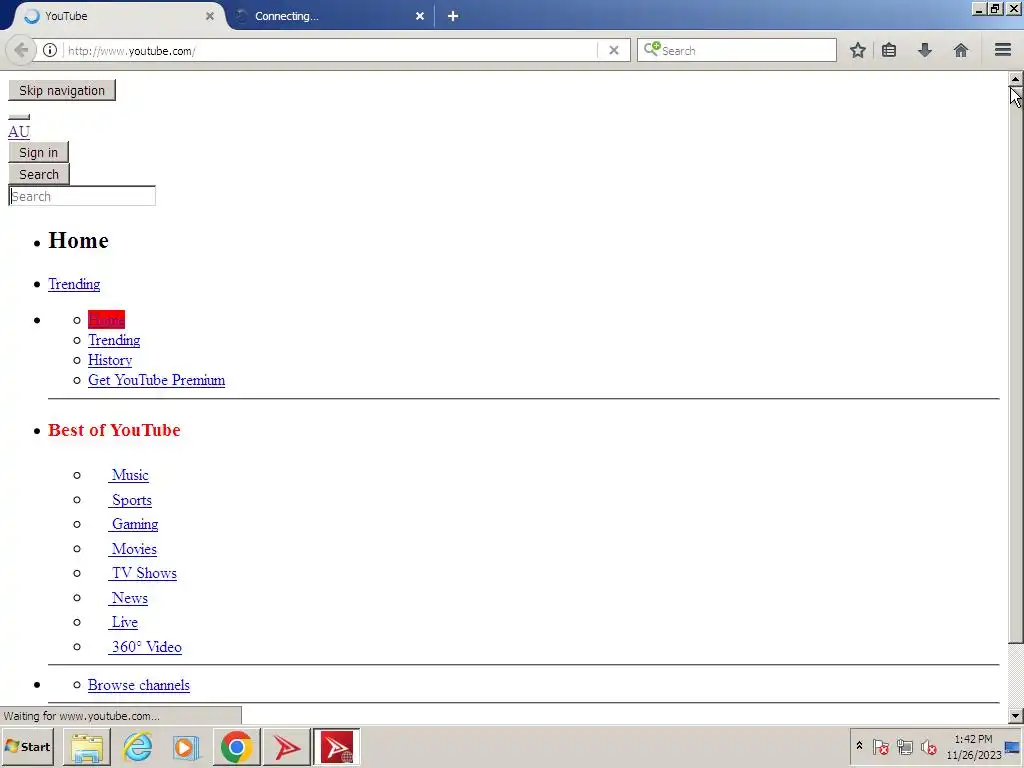Launch Google Chrome from taskbar

tap(236, 746)
